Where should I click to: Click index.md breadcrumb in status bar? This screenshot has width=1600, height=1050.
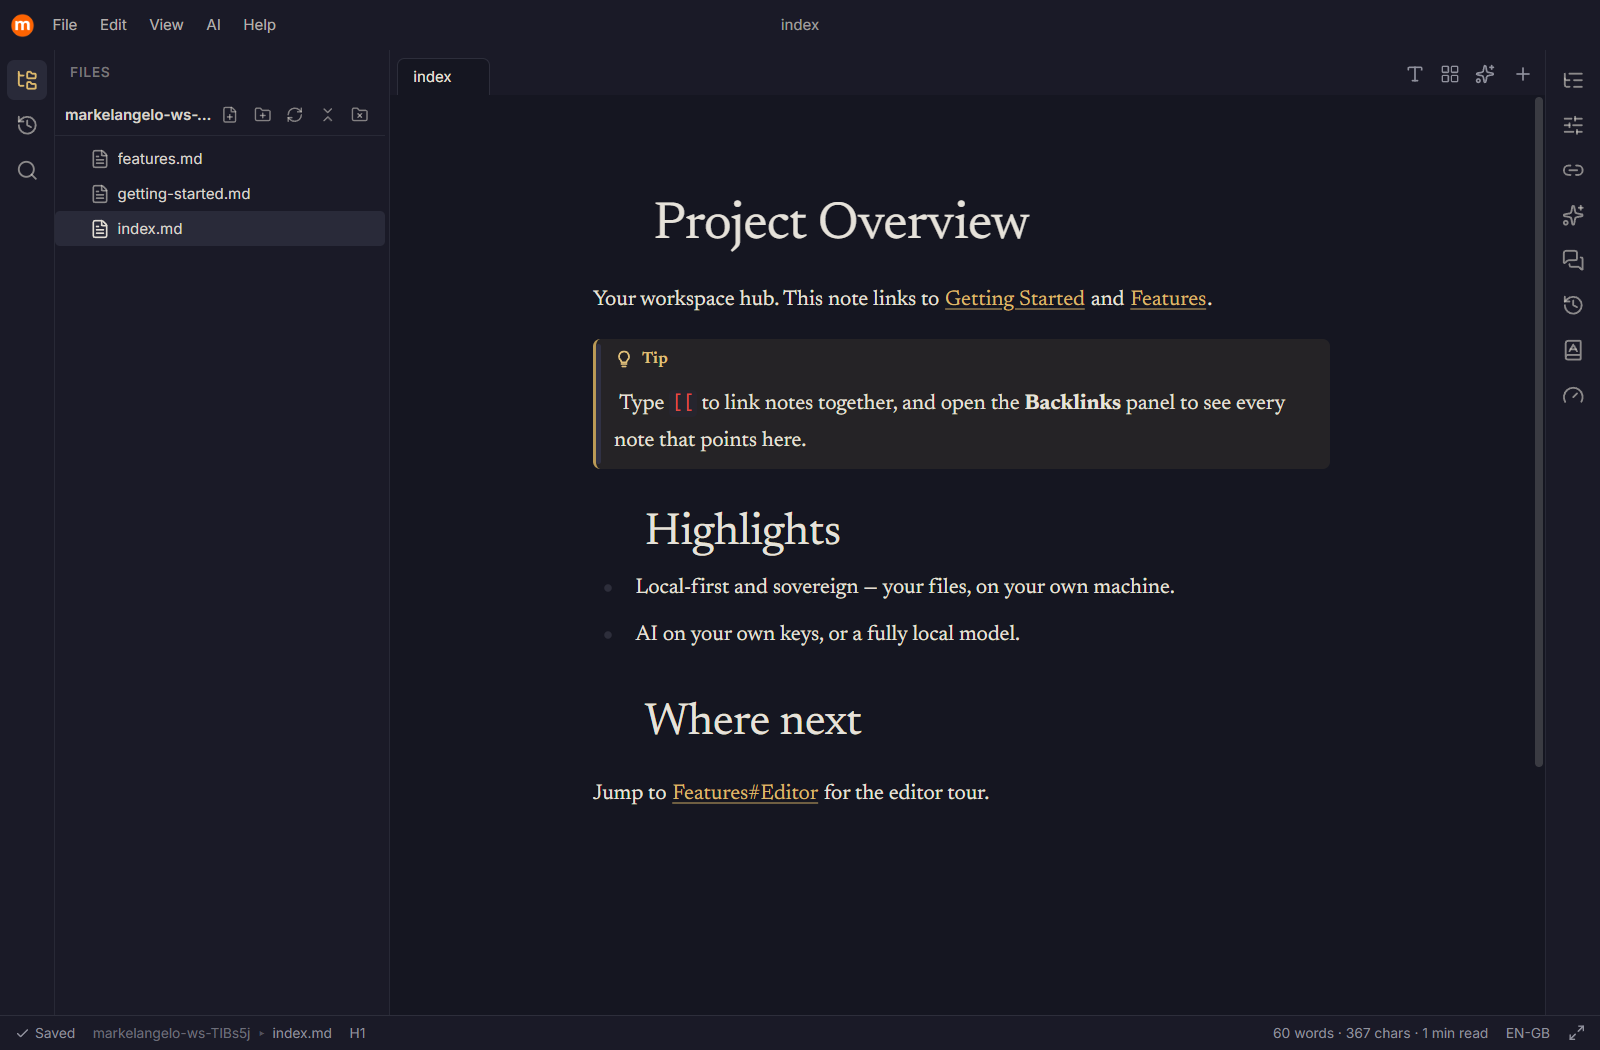click(x=302, y=1033)
